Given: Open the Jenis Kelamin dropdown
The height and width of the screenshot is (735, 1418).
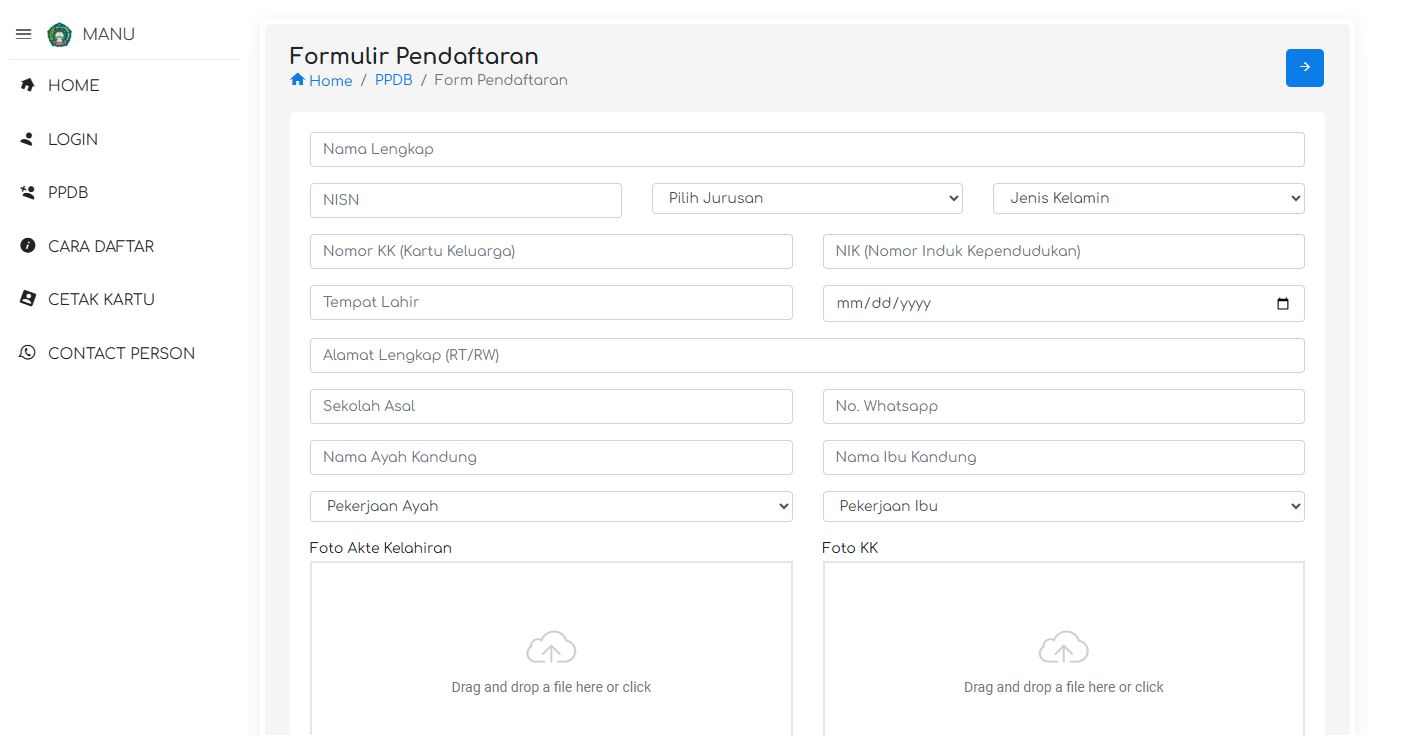Looking at the screenshot, I should tap(1148, 199).
